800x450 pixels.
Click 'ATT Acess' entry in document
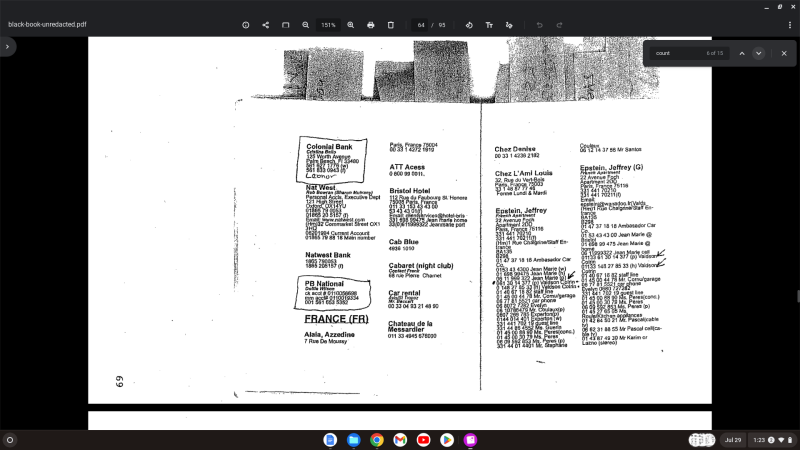pos(407,167)
